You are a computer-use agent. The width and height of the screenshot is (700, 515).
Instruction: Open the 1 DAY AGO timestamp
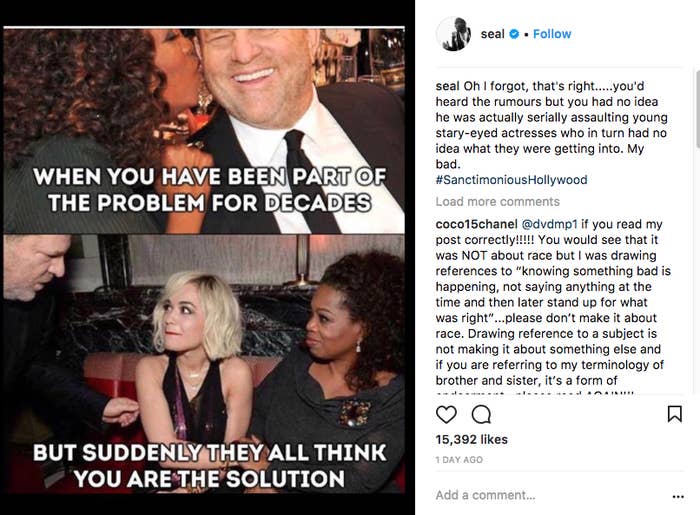[459, 460]
